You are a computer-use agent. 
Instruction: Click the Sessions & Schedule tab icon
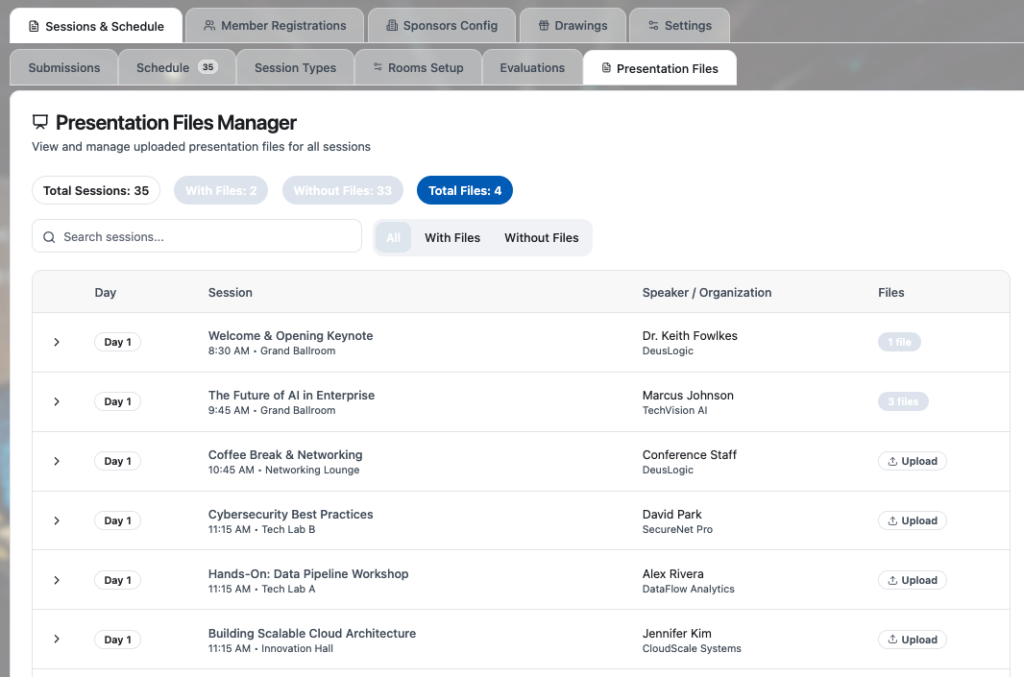[34, 26]
